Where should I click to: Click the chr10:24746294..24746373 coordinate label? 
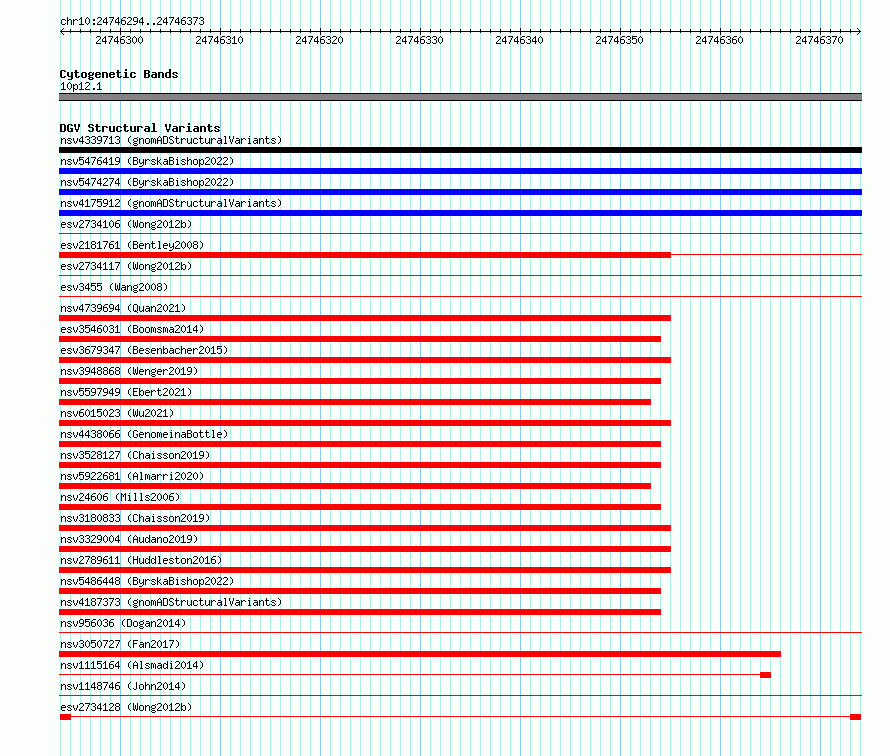(x=132, y=21)
